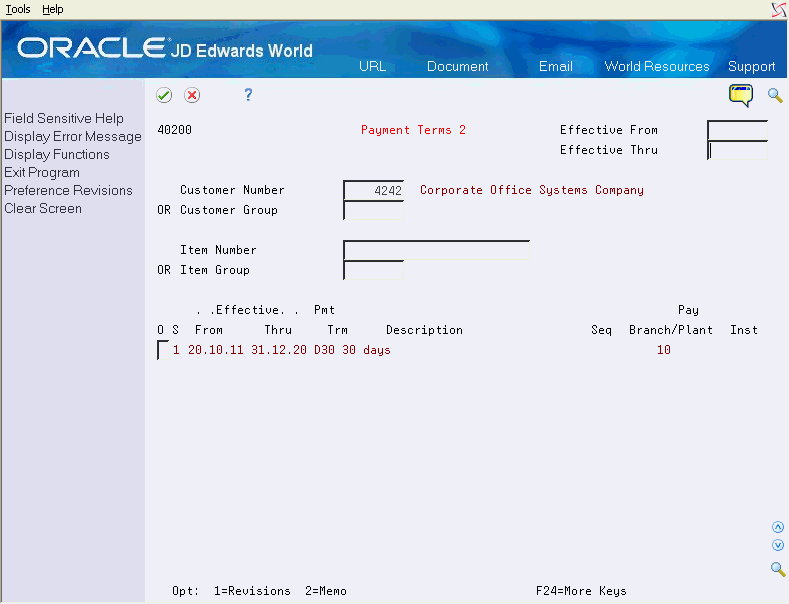Focus the Effective Thru input field
789x604 pixels.
click(x=737, y=150)
